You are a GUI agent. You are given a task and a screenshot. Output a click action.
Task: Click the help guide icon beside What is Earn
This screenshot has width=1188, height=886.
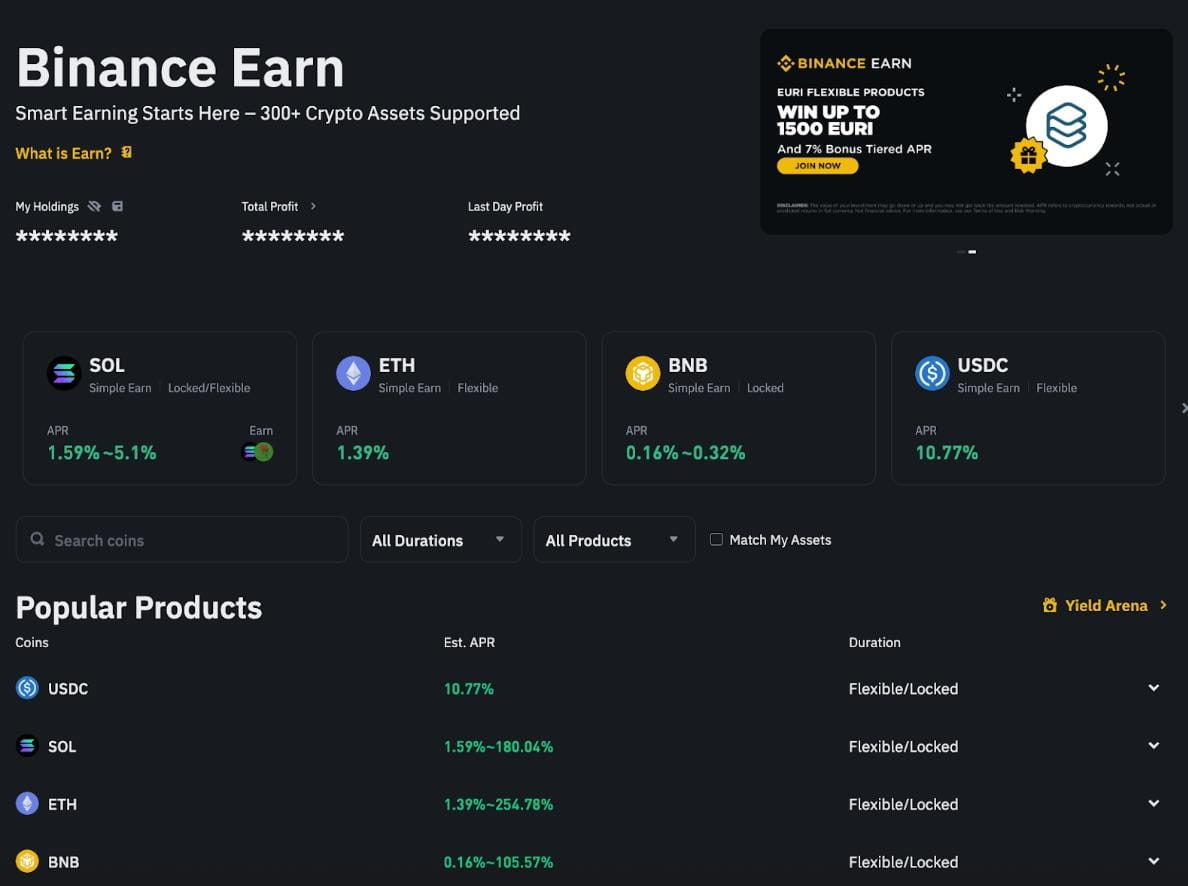[127, 153]
